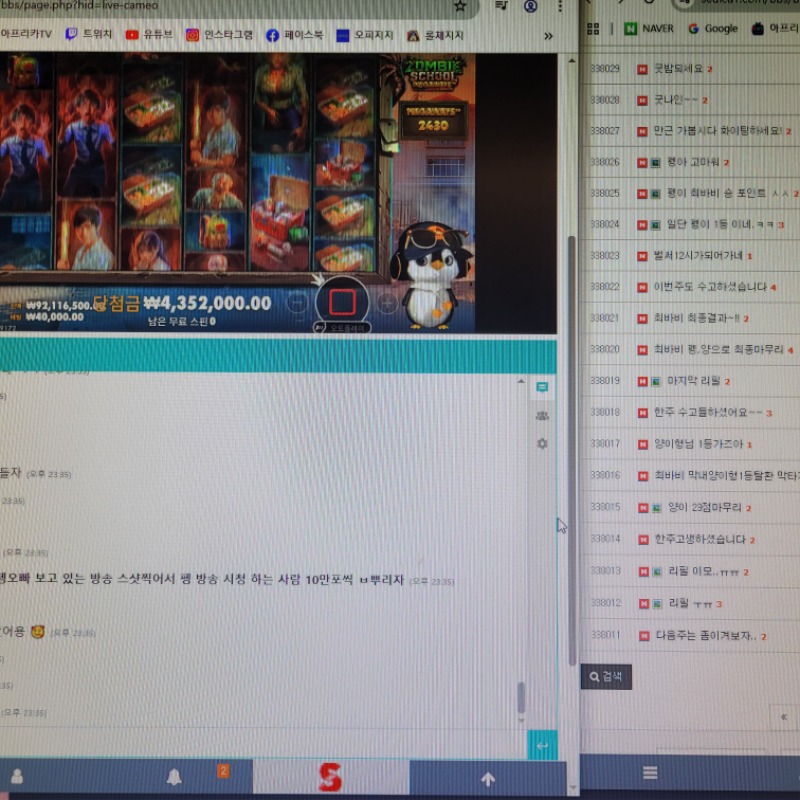This screenshot has height=800, width=800.
Task: Open the media control icon in browser toolbar
Action: pos(502,6)
